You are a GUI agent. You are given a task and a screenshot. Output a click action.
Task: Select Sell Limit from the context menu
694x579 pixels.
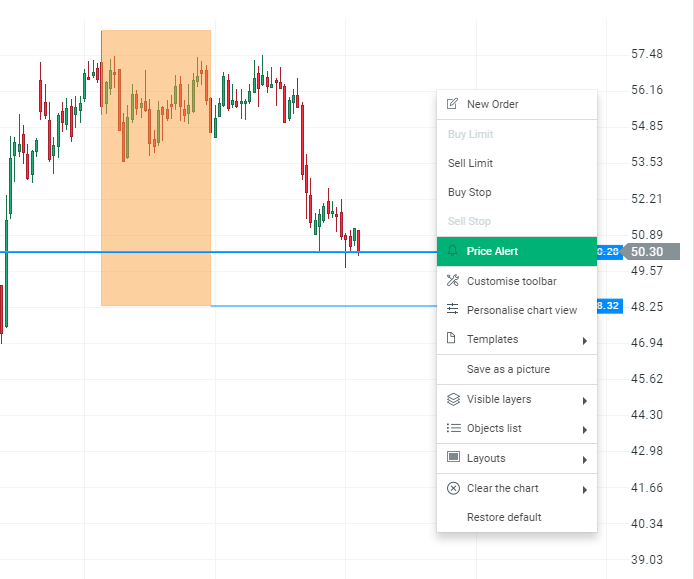[x=470, y=163]
